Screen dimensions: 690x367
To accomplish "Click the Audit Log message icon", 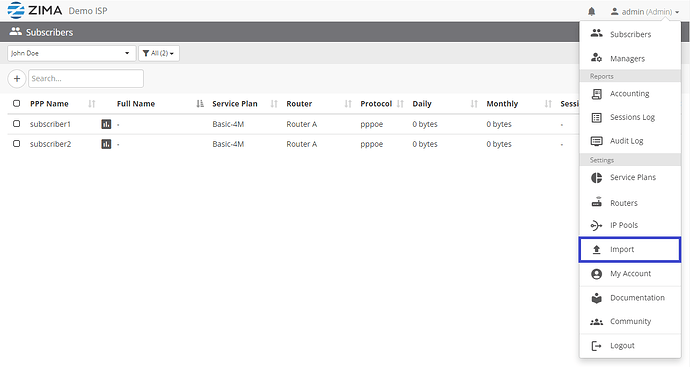I will tap(596, 141).
